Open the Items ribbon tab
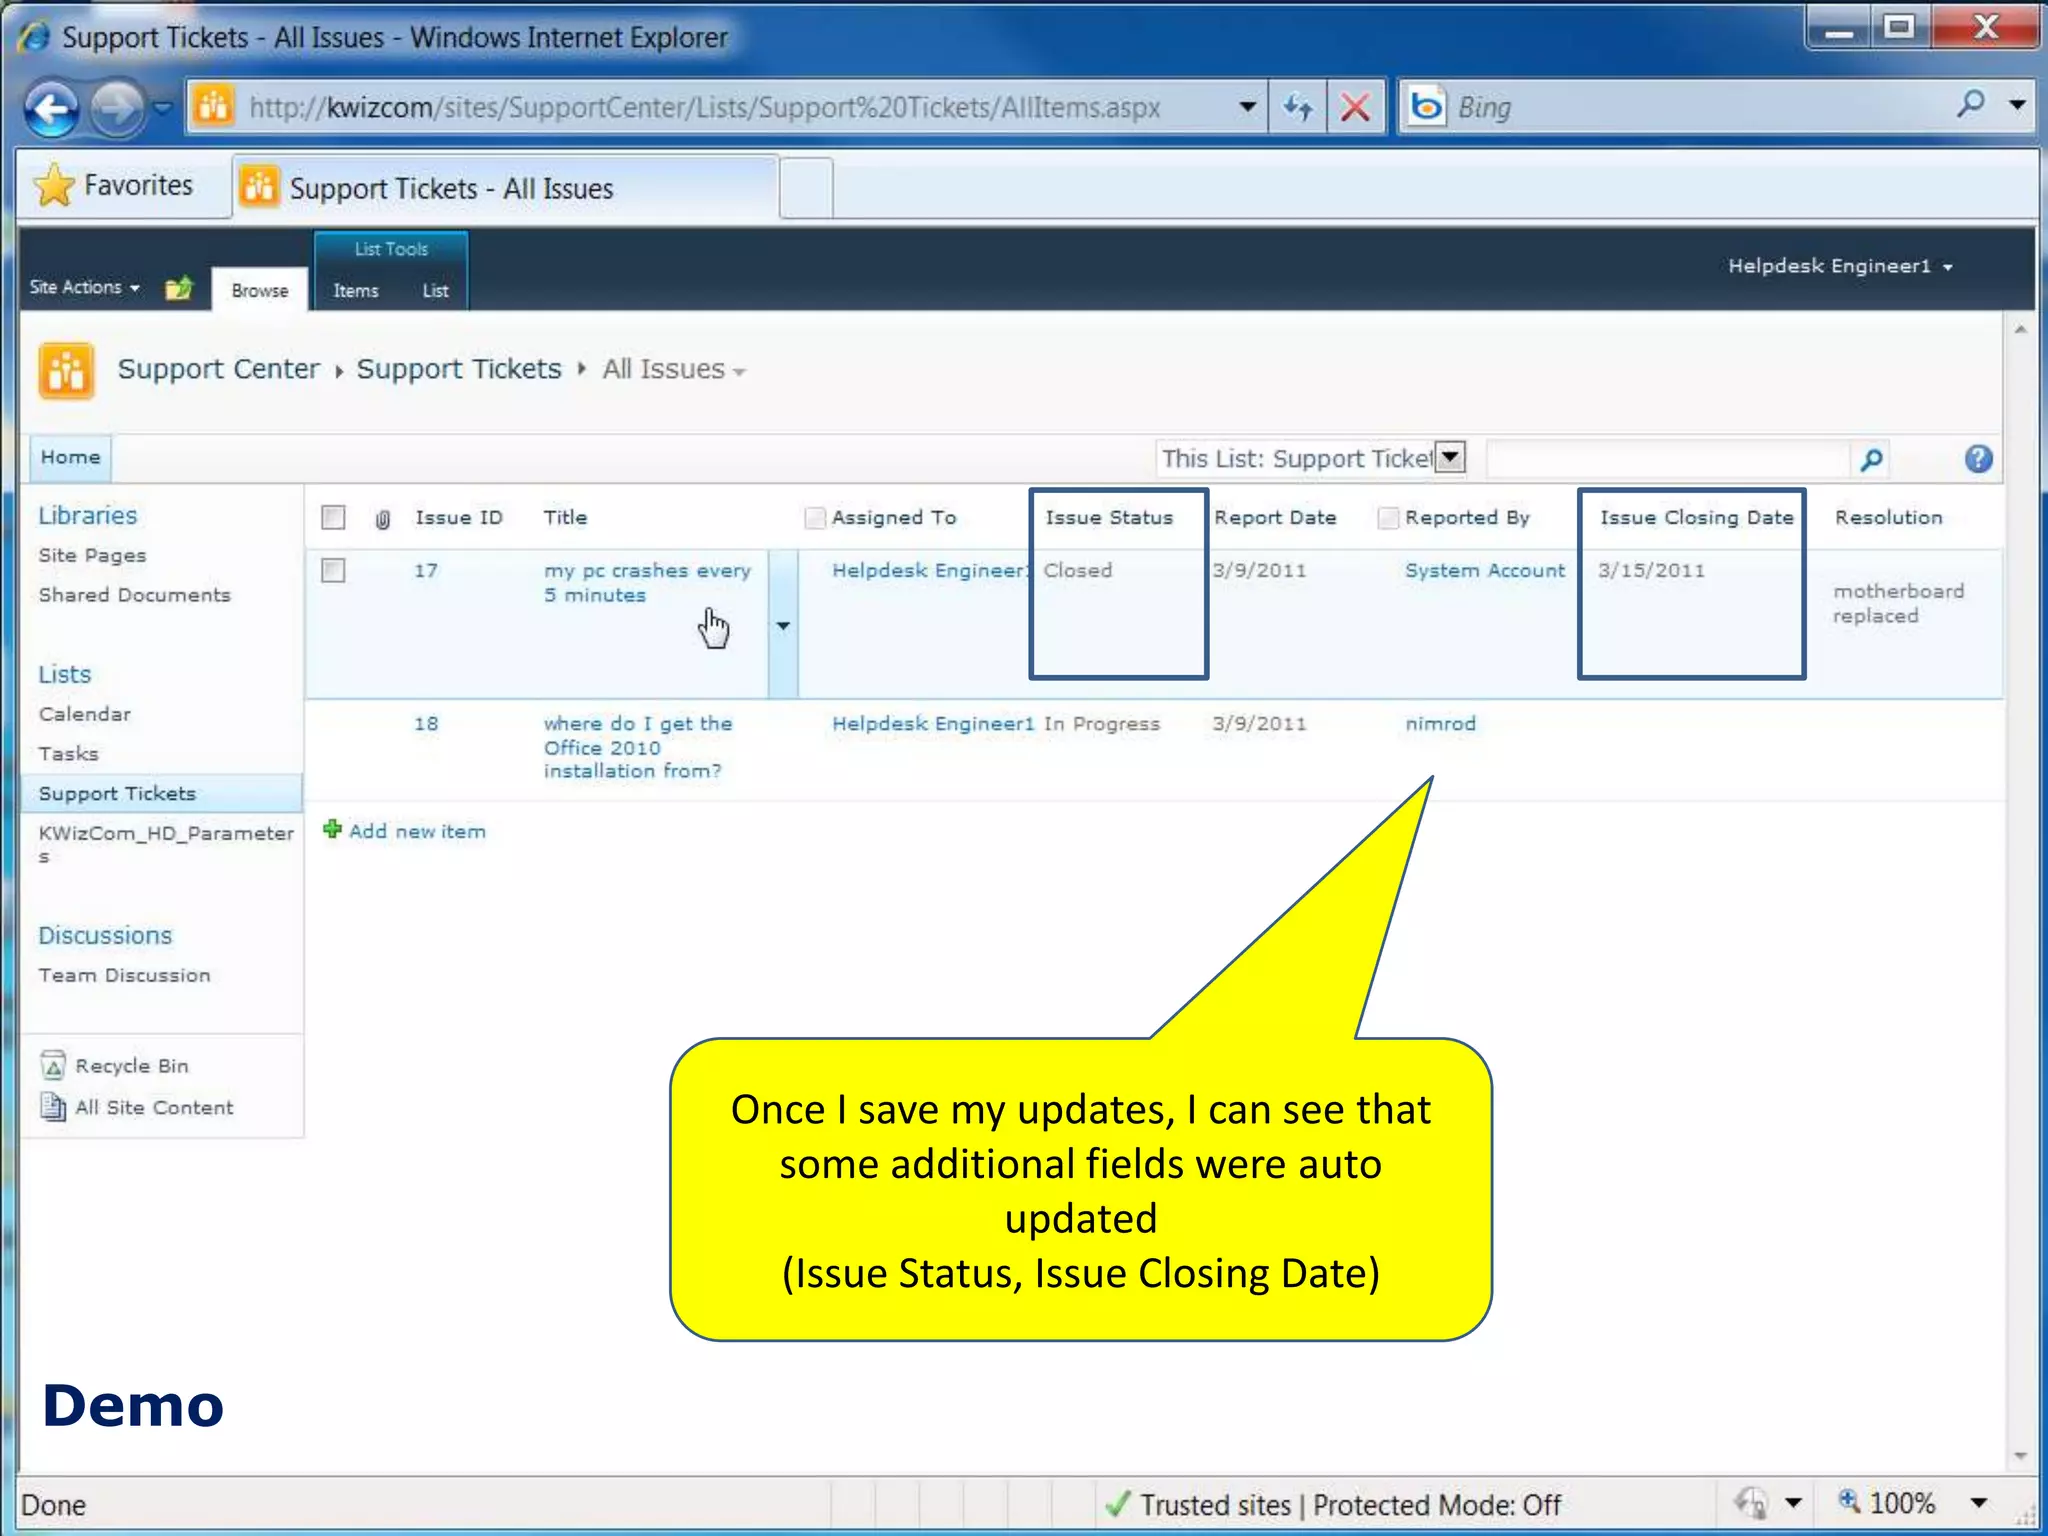Screen dimensions: 2048x1536 pos(356,291)
